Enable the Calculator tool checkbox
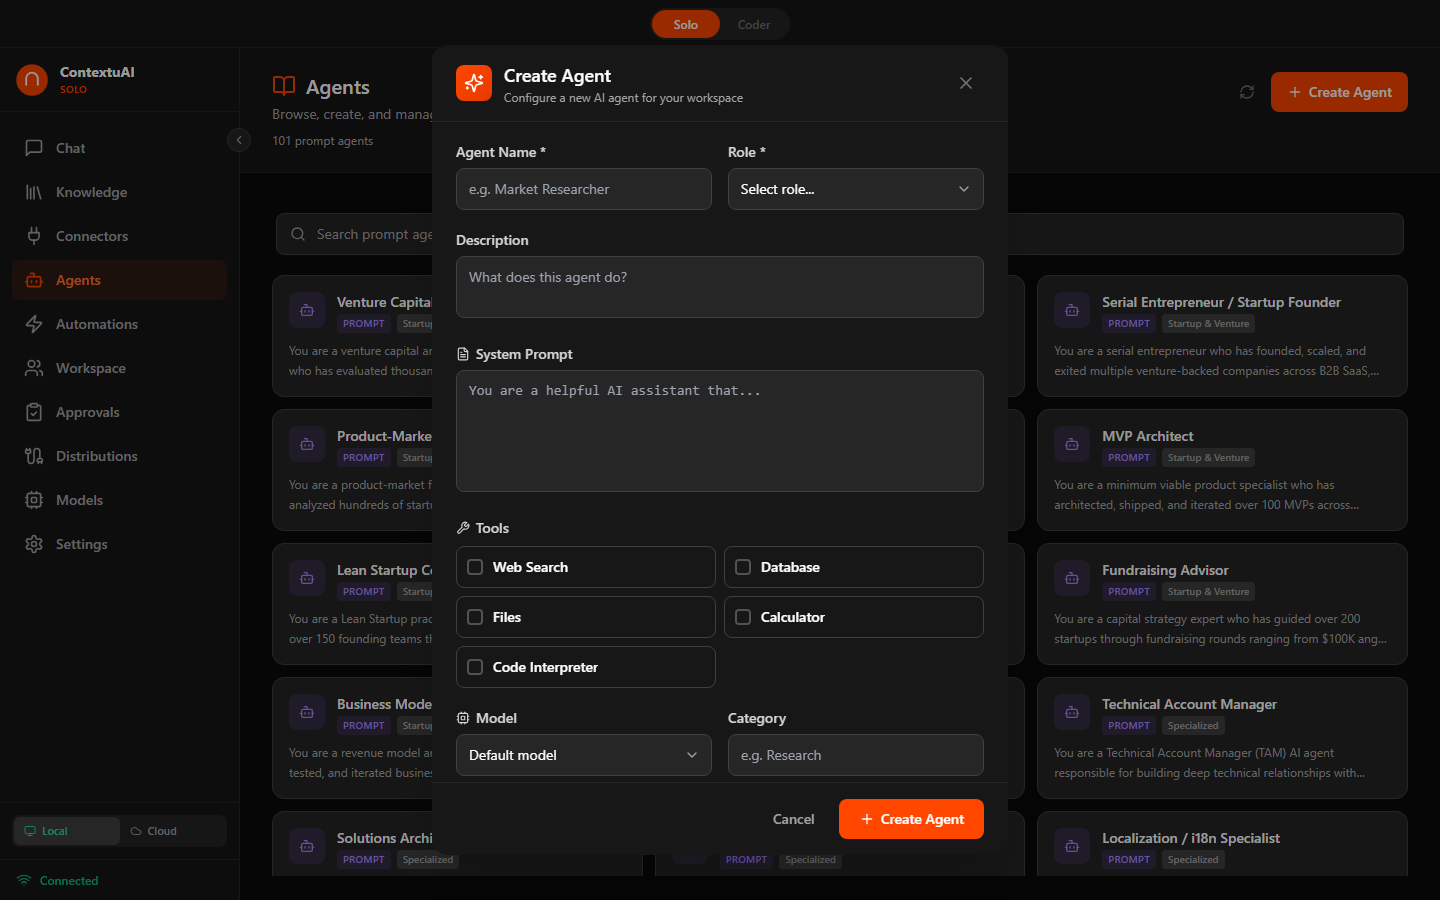 743,617
